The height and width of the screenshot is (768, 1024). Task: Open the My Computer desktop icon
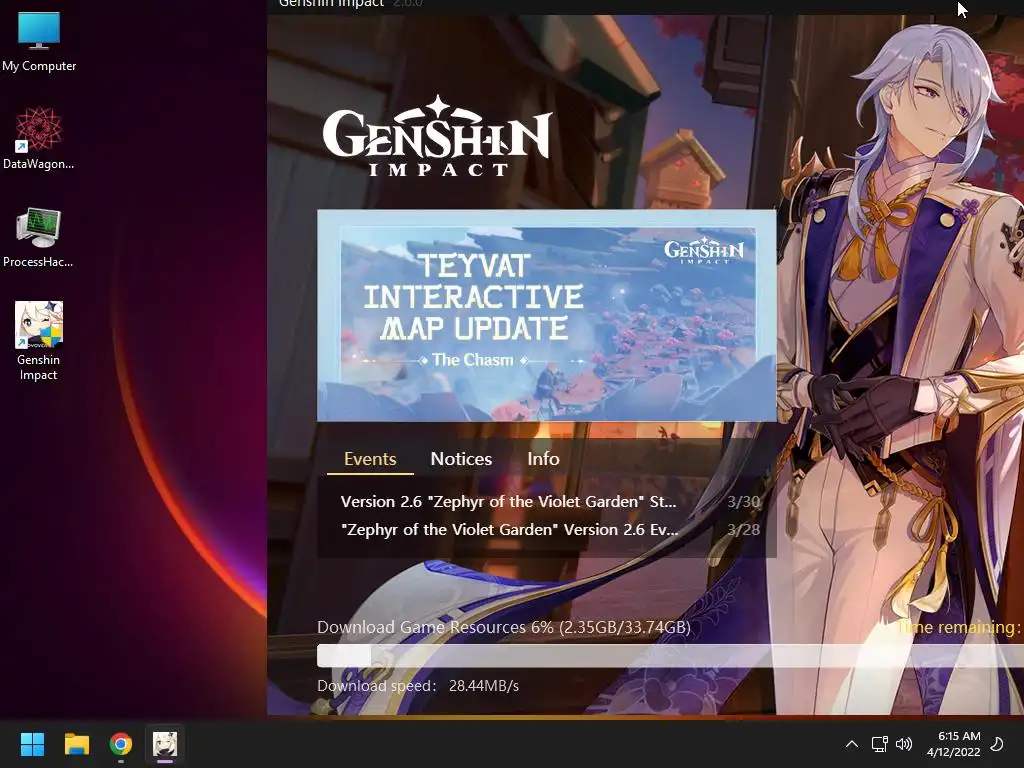click(x=39, y=40)
